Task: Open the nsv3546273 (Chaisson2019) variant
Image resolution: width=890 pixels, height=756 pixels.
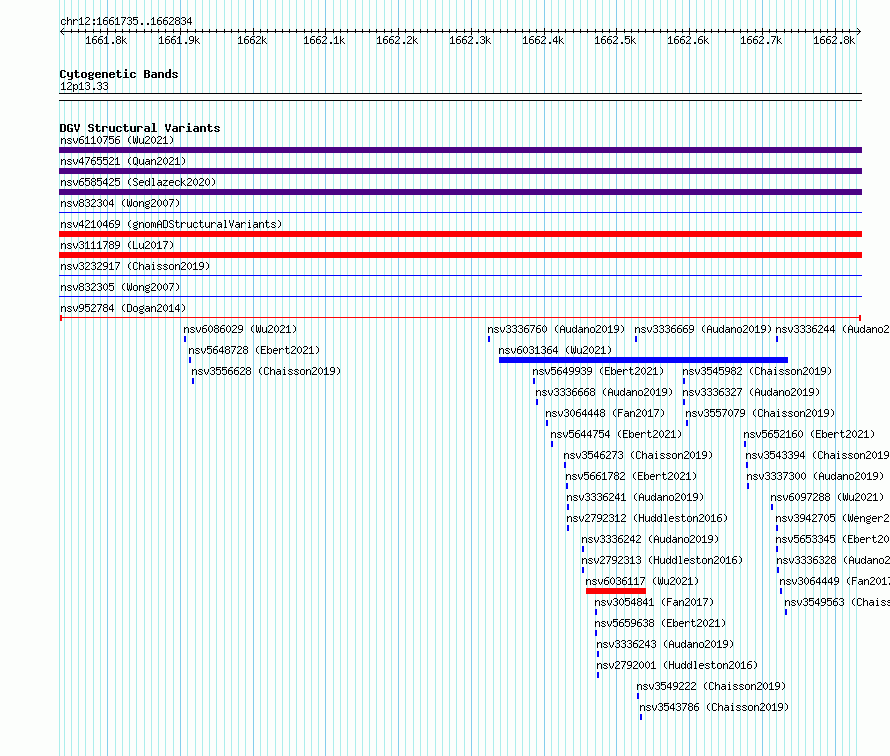Action: tap(638, 455)
